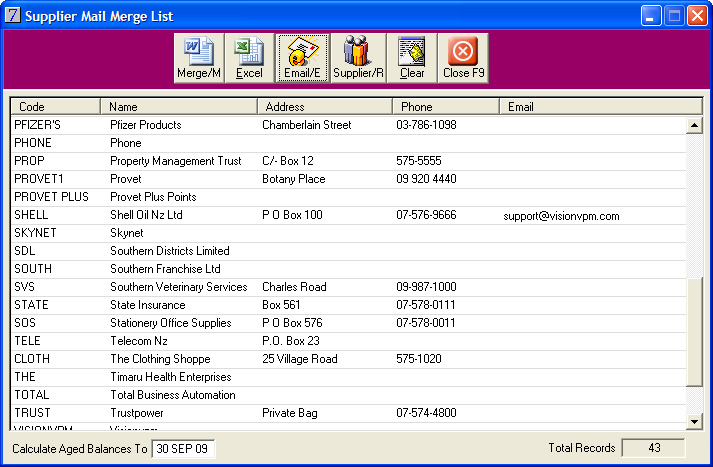This screenshot has height=467, width=713.
Task: Click the 25 Village Road address
Action: tap(300, 359)
